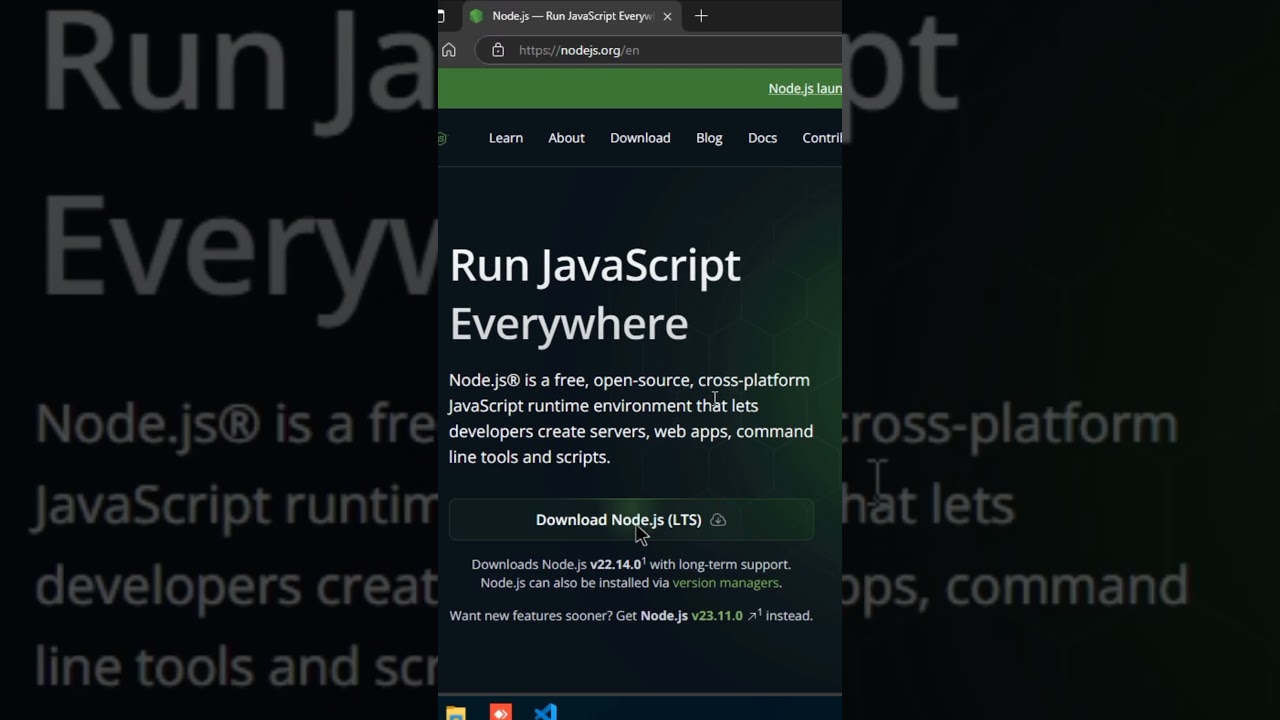The width and height of the screenshot is (1280, 720).
Task: Follow the version managers link
Action: click(725, 583)
